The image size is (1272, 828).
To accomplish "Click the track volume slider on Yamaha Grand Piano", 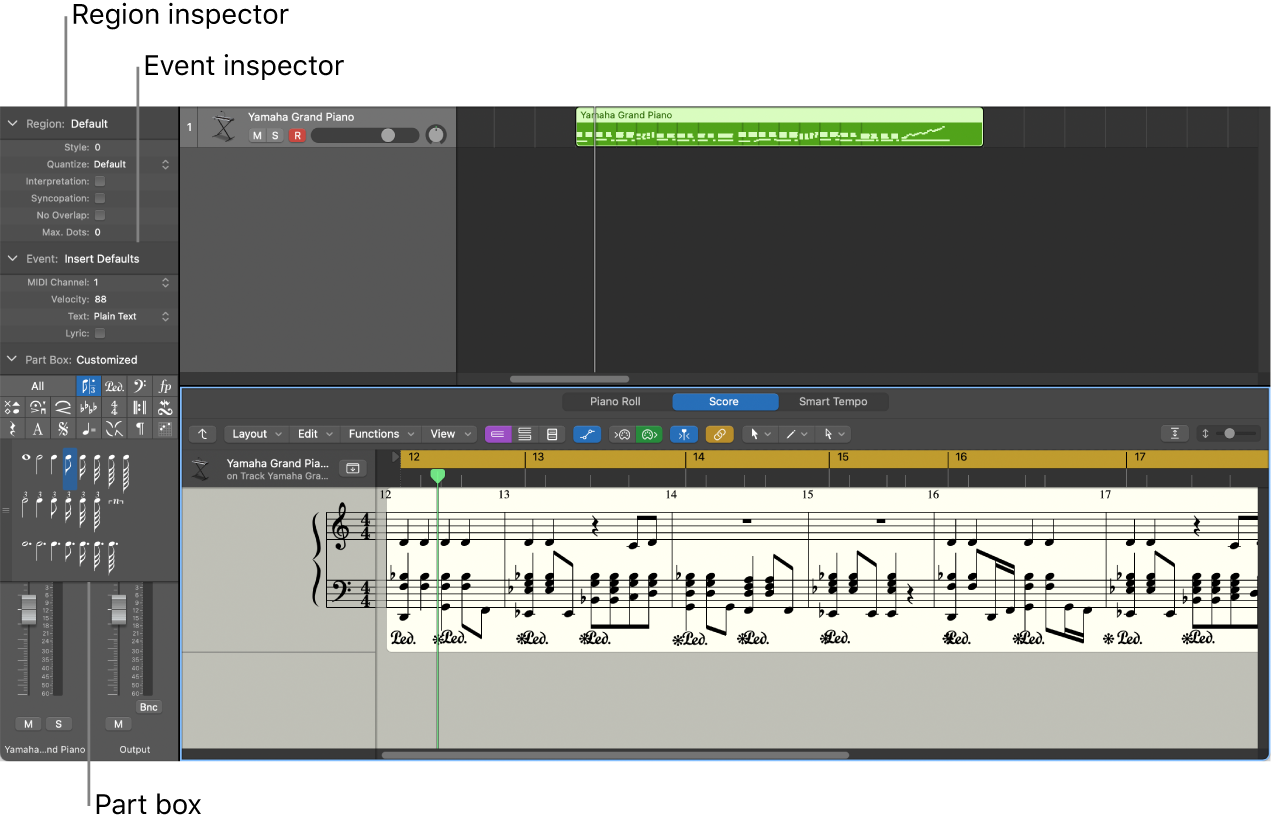I will pyautogui.click(x=365, y=135).
